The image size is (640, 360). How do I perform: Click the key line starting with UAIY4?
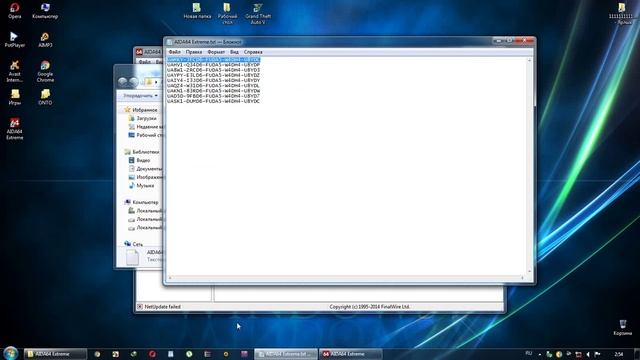[213, 80]
